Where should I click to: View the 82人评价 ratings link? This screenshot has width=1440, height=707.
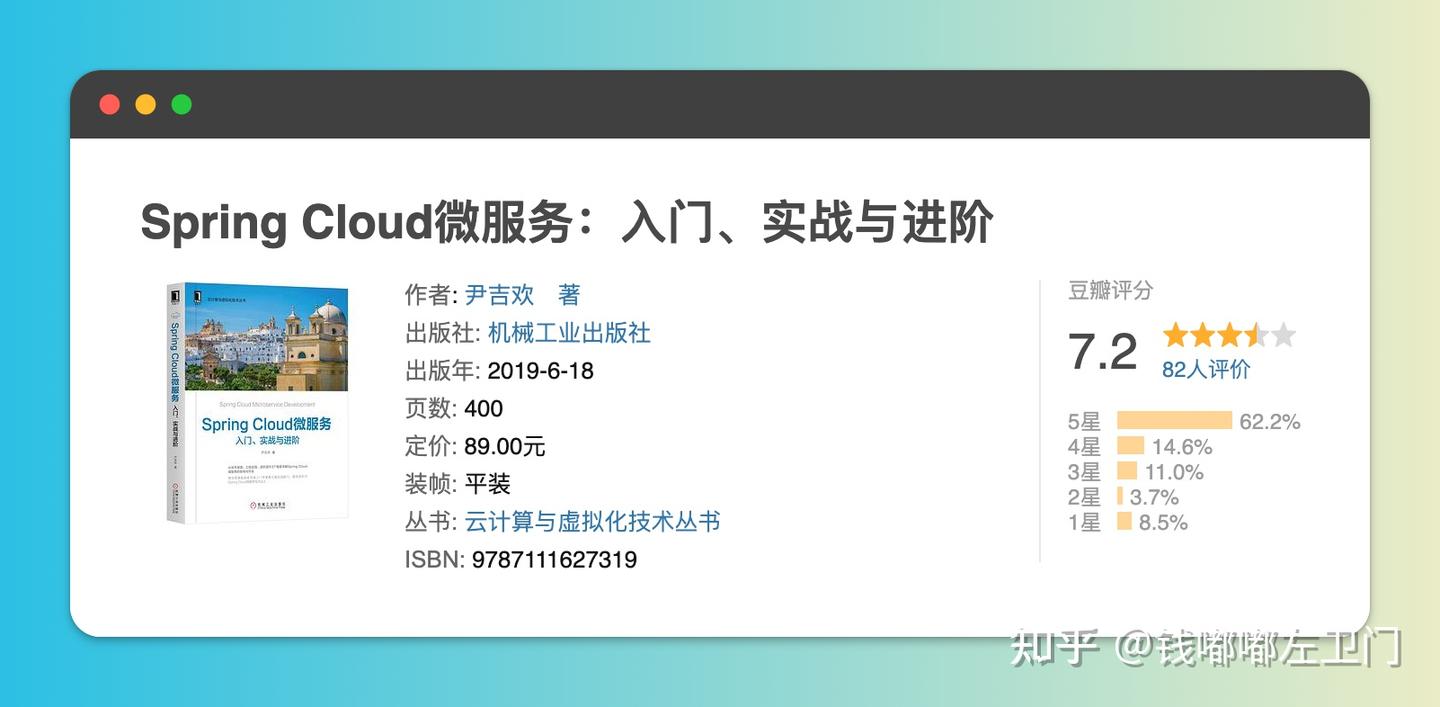pos(1206,369)
